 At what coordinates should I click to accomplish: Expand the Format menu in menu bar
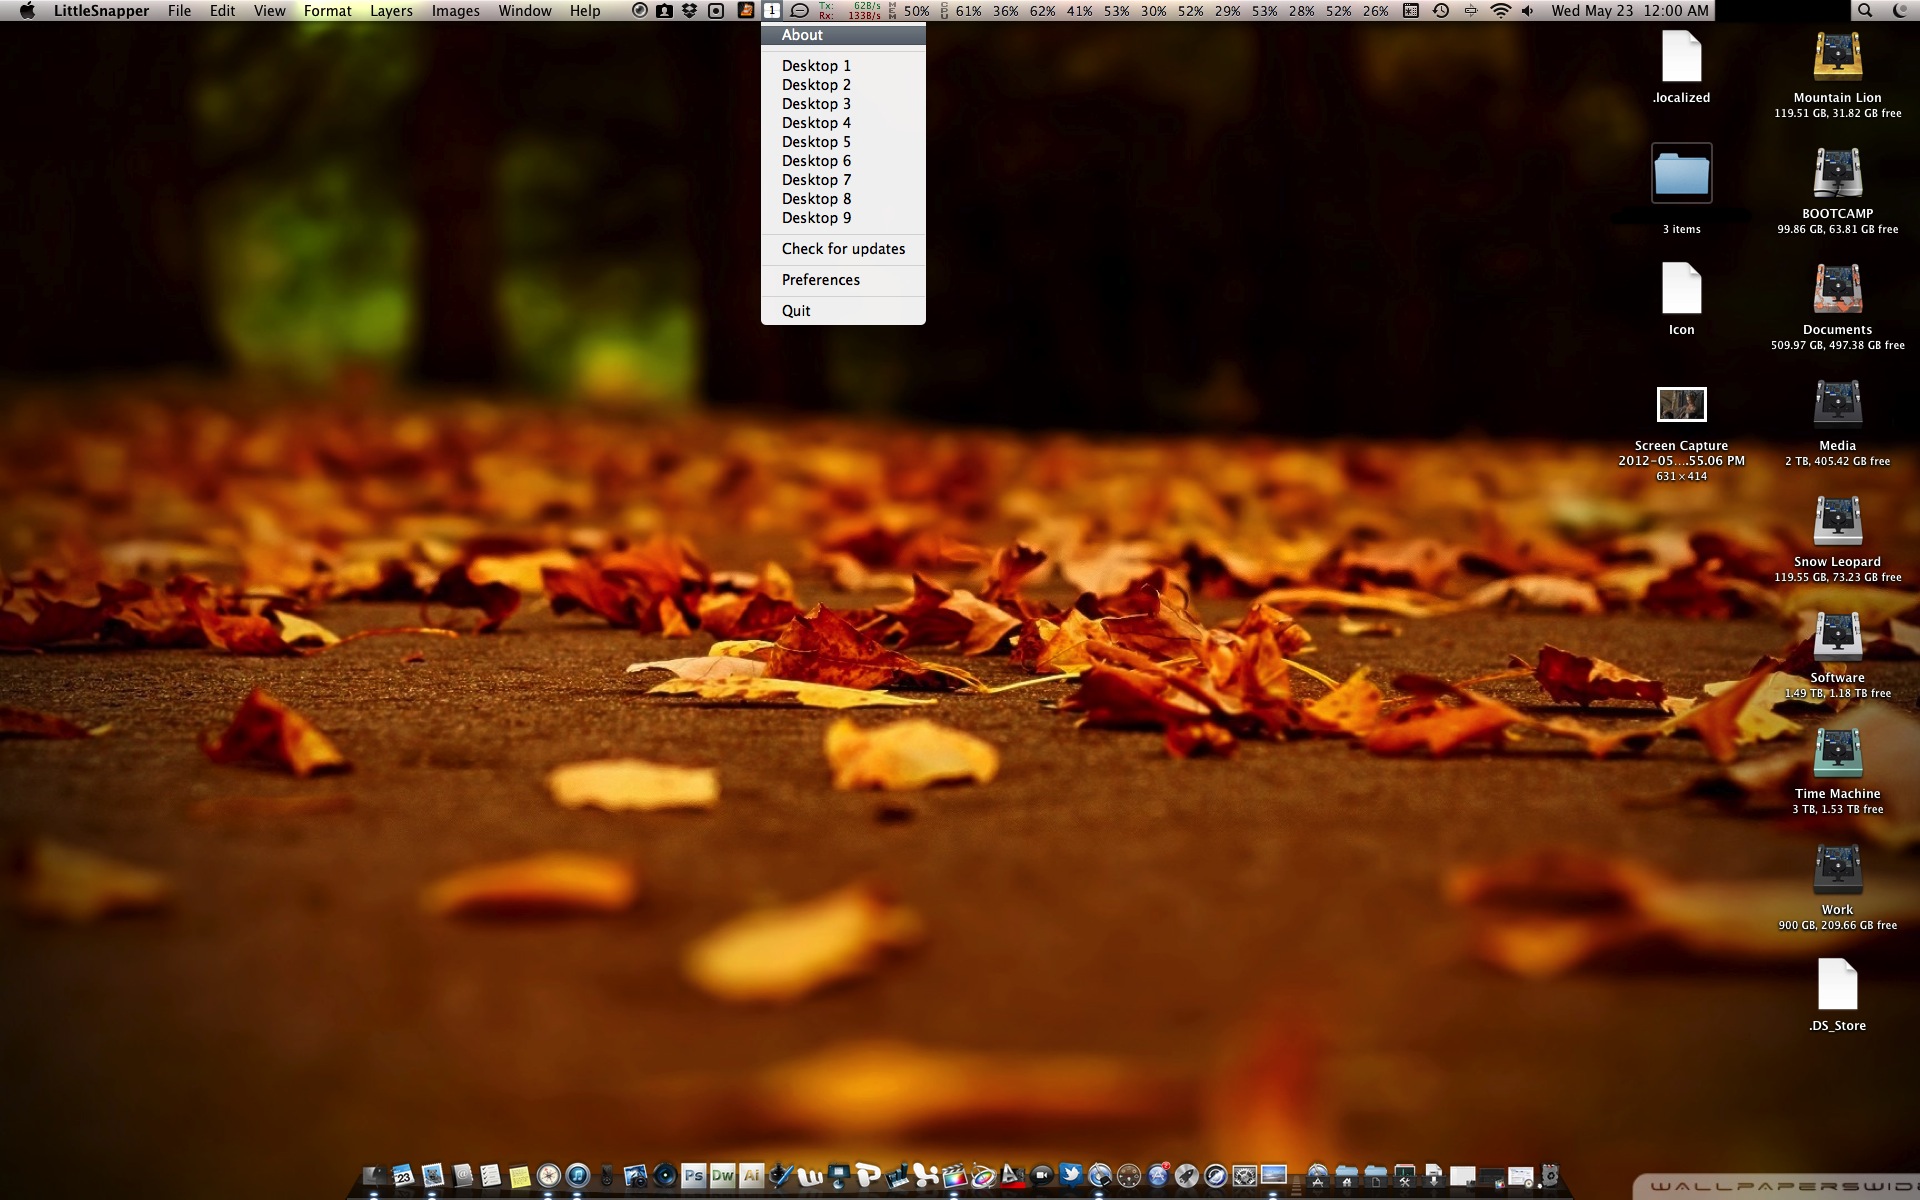327,11
